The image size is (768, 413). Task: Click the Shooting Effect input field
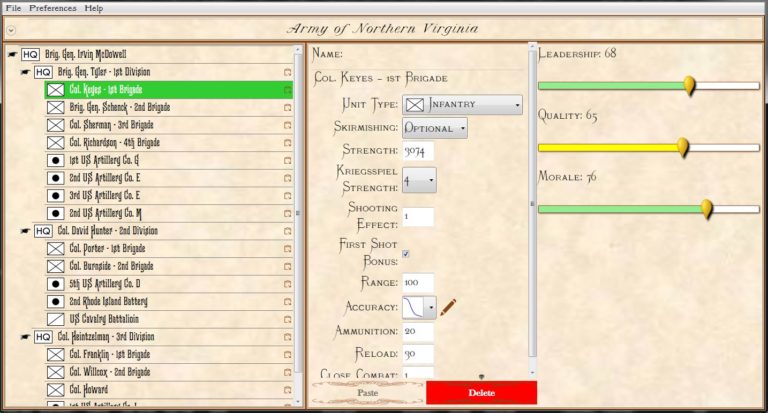point(418,217)
